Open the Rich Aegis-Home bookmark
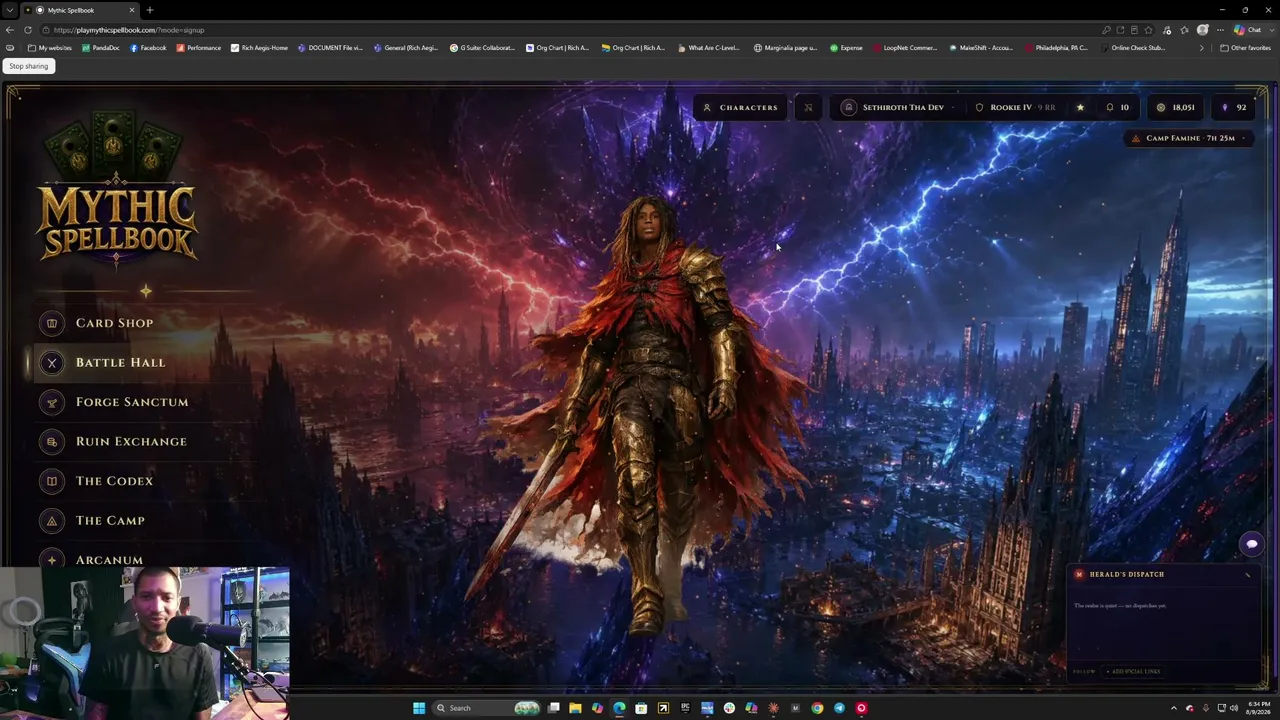 [x=259, y=48]
